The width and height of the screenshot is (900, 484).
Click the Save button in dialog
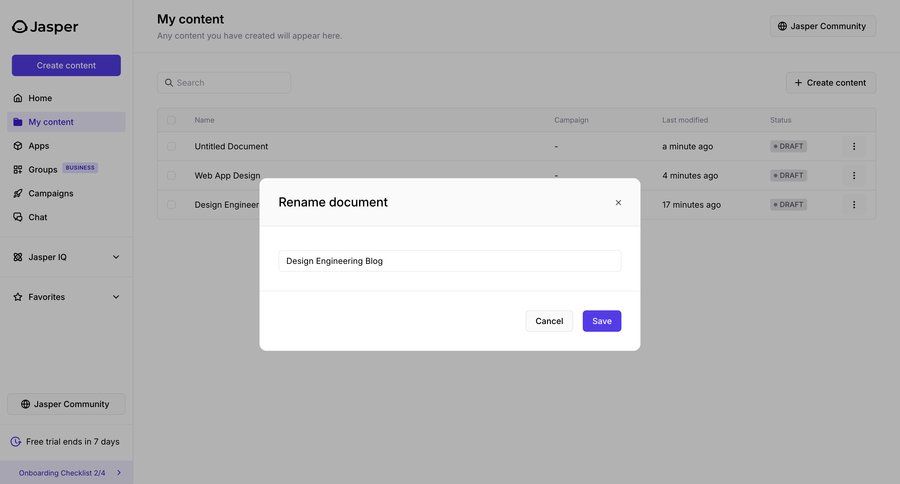(x=602, y=321)
